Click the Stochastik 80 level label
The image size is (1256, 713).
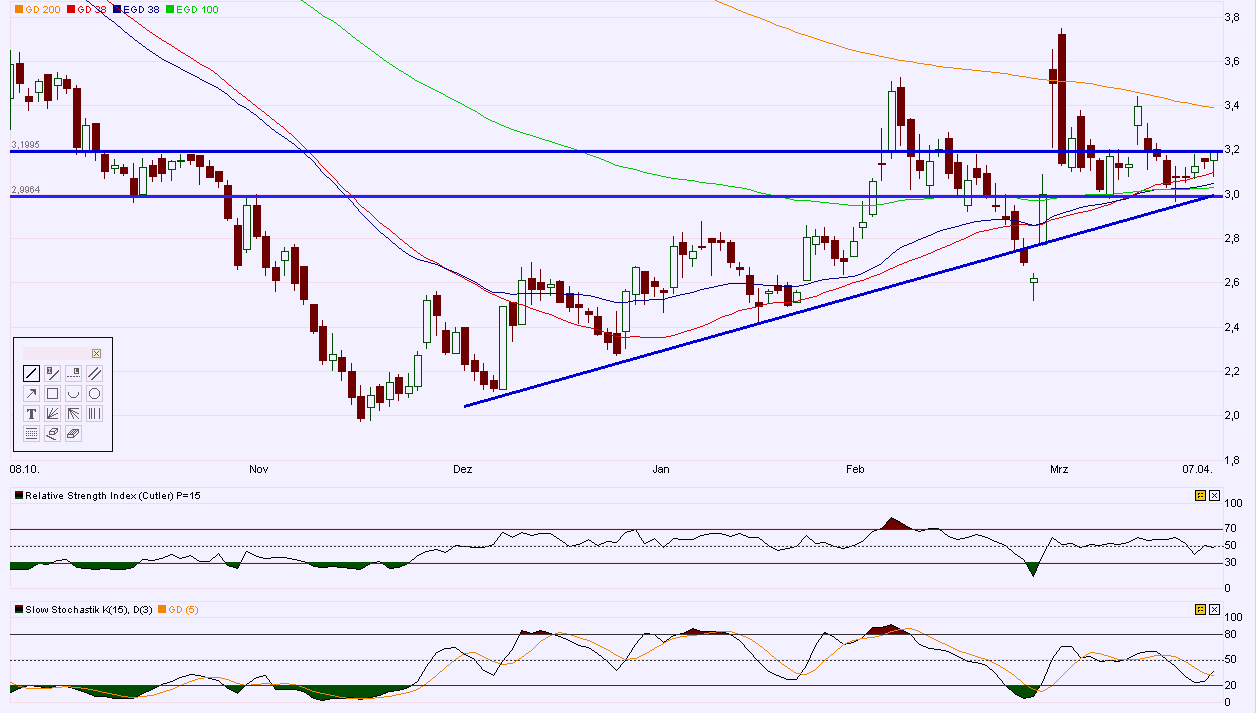[1229, 634]
